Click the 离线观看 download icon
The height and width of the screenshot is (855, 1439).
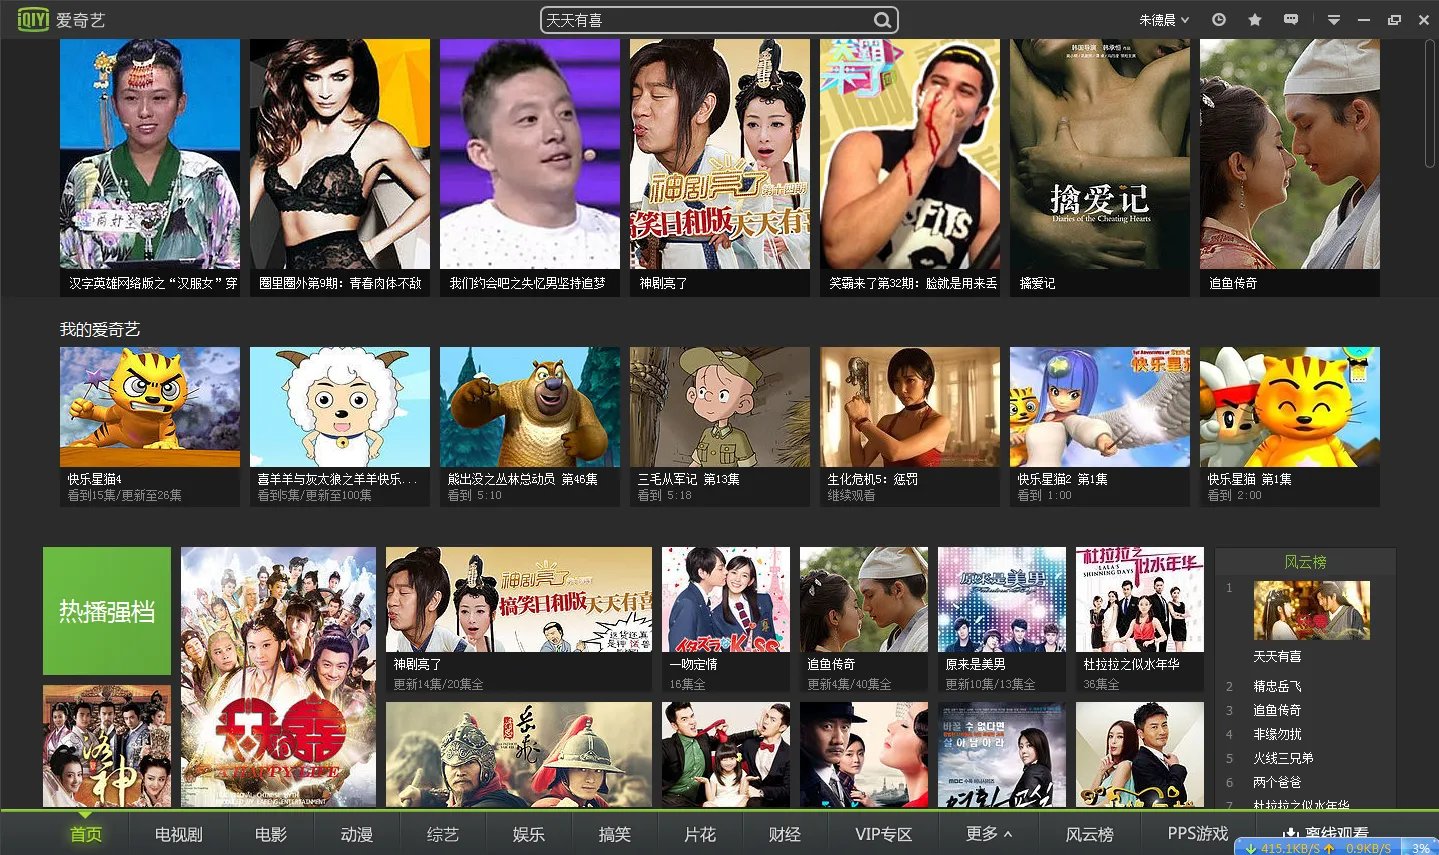point(1292,833)
